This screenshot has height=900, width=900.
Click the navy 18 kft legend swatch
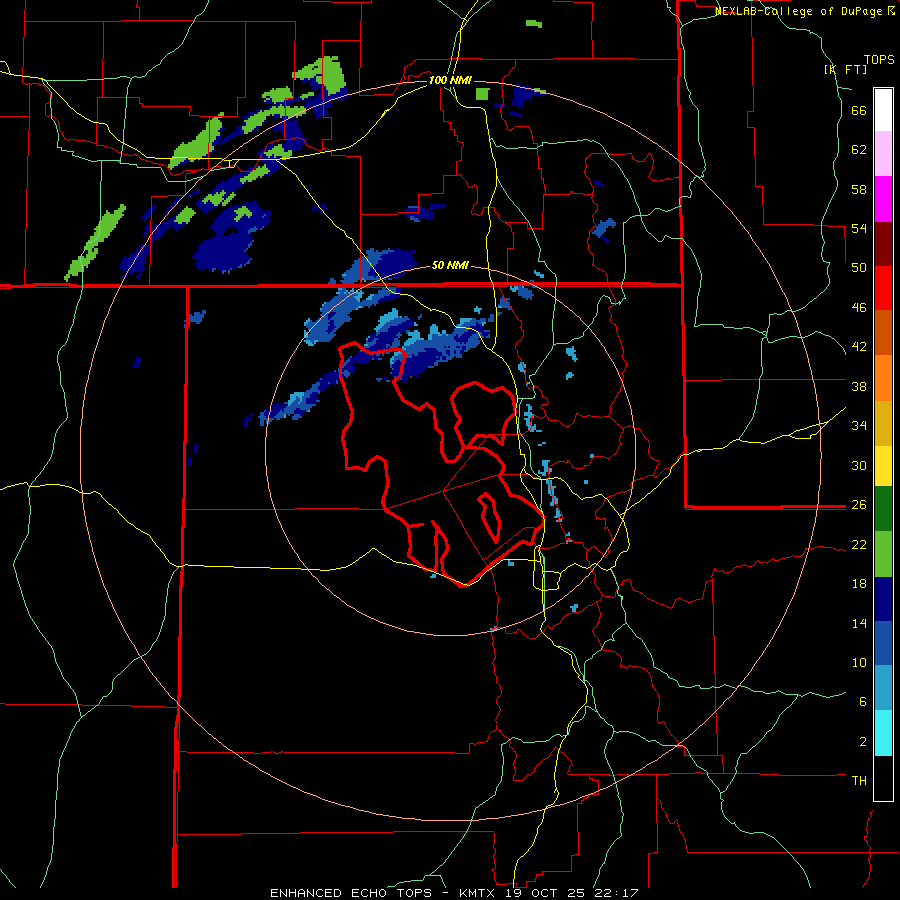[x=883, y=599]
